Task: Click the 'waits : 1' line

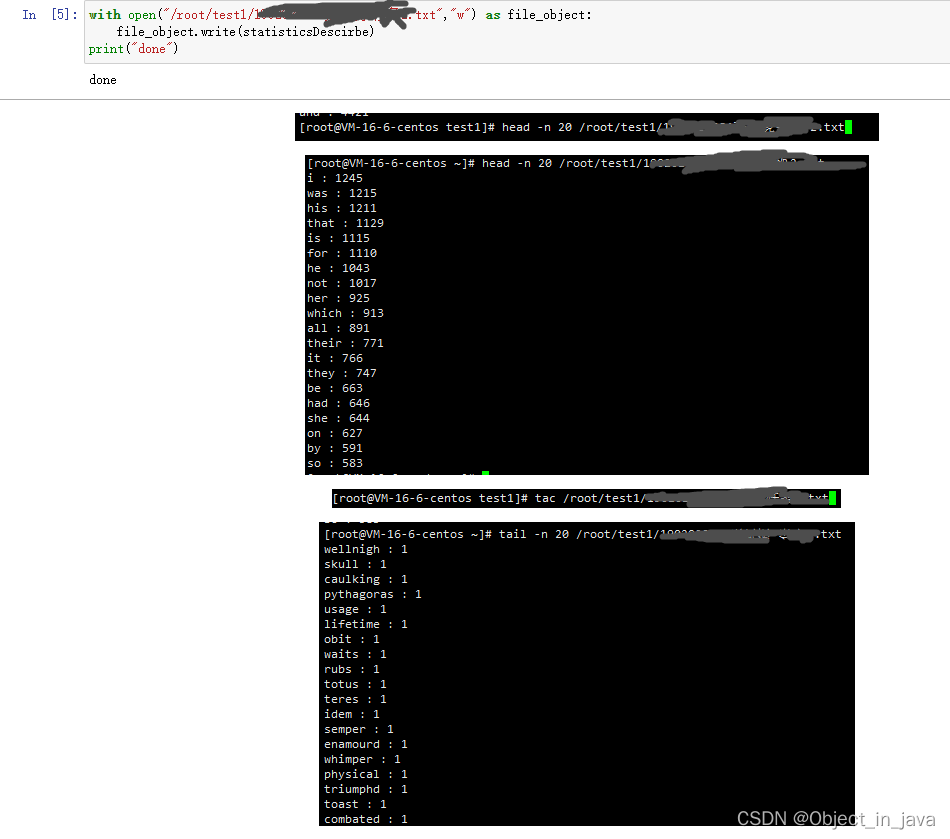Action: (355, 654)
